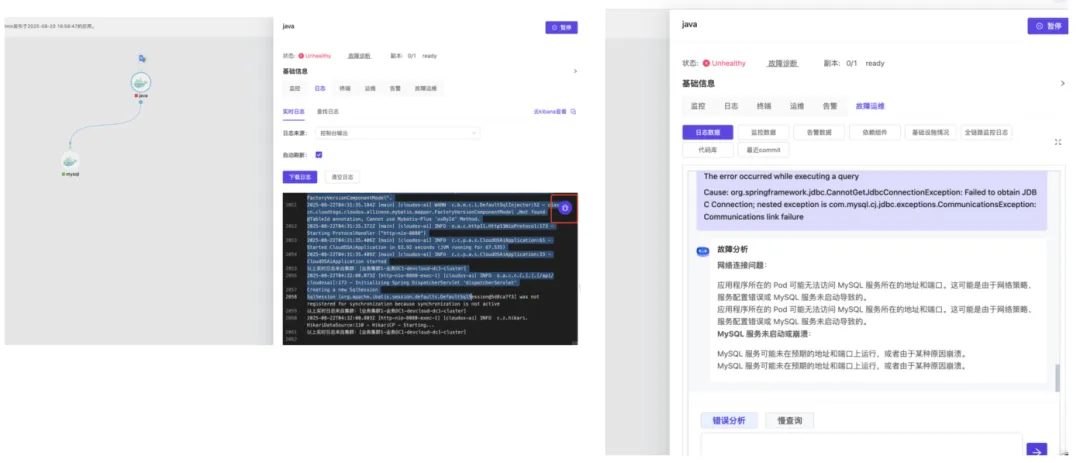Open the 运维 tab in right panel
The width and height of the screenshot is (1080, 463).
click(x=797, y=106)
